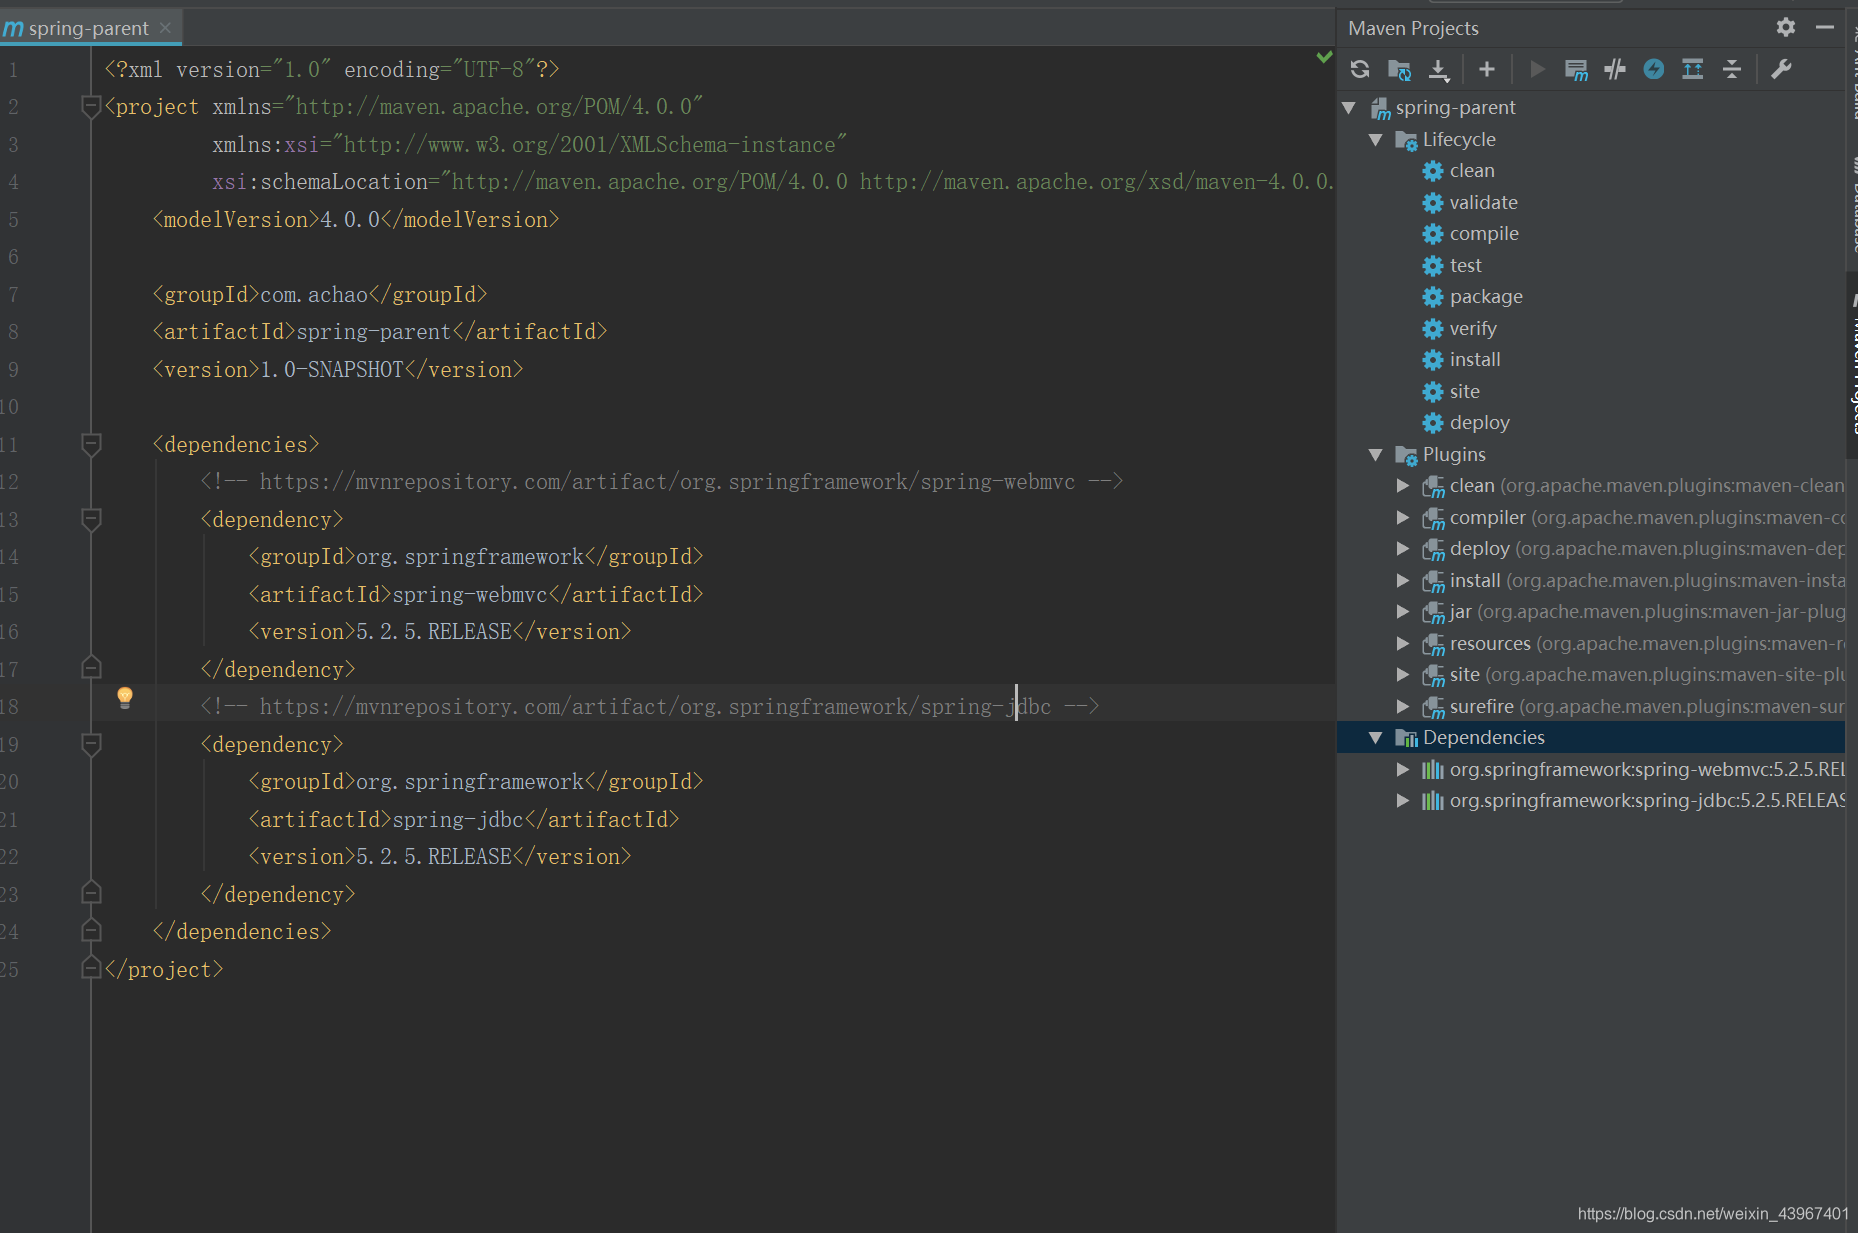Select the compile lifecycle phase

coord(1590,233)
